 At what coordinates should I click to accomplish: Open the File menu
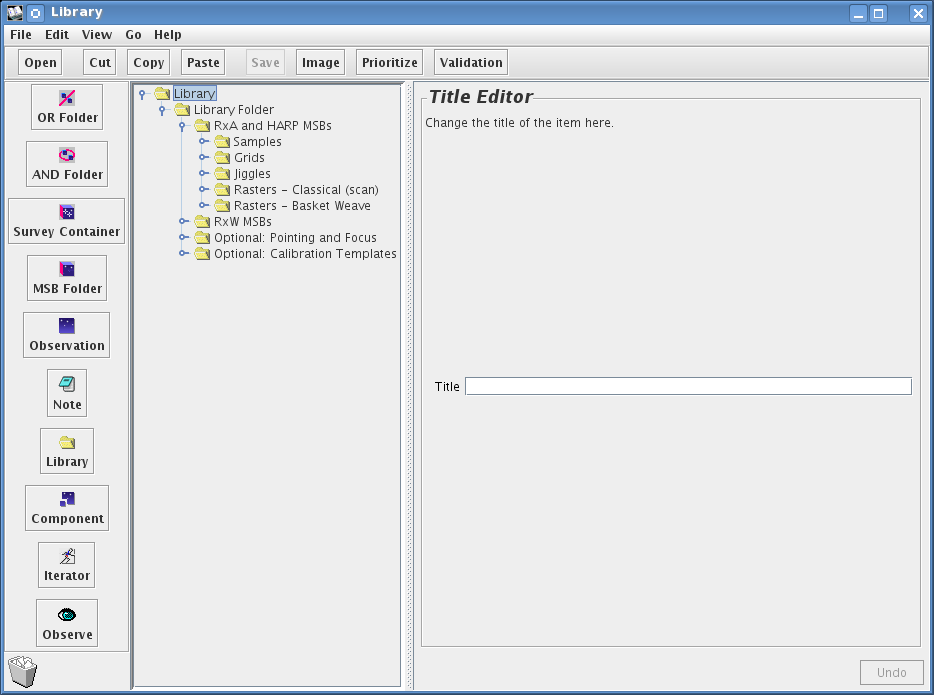21,35
